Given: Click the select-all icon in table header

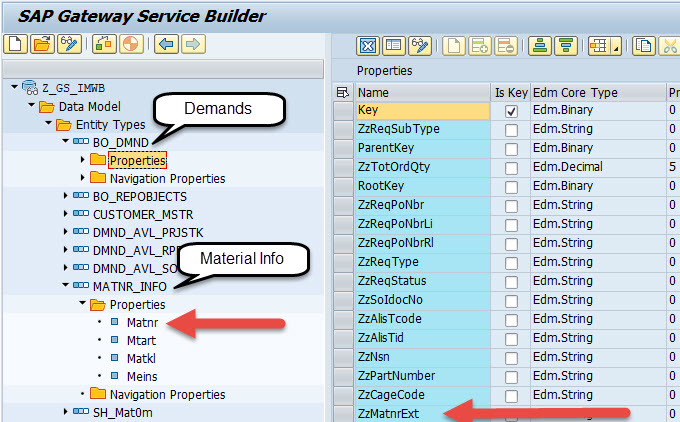Looking at the screenshot, I should point(343,92).
